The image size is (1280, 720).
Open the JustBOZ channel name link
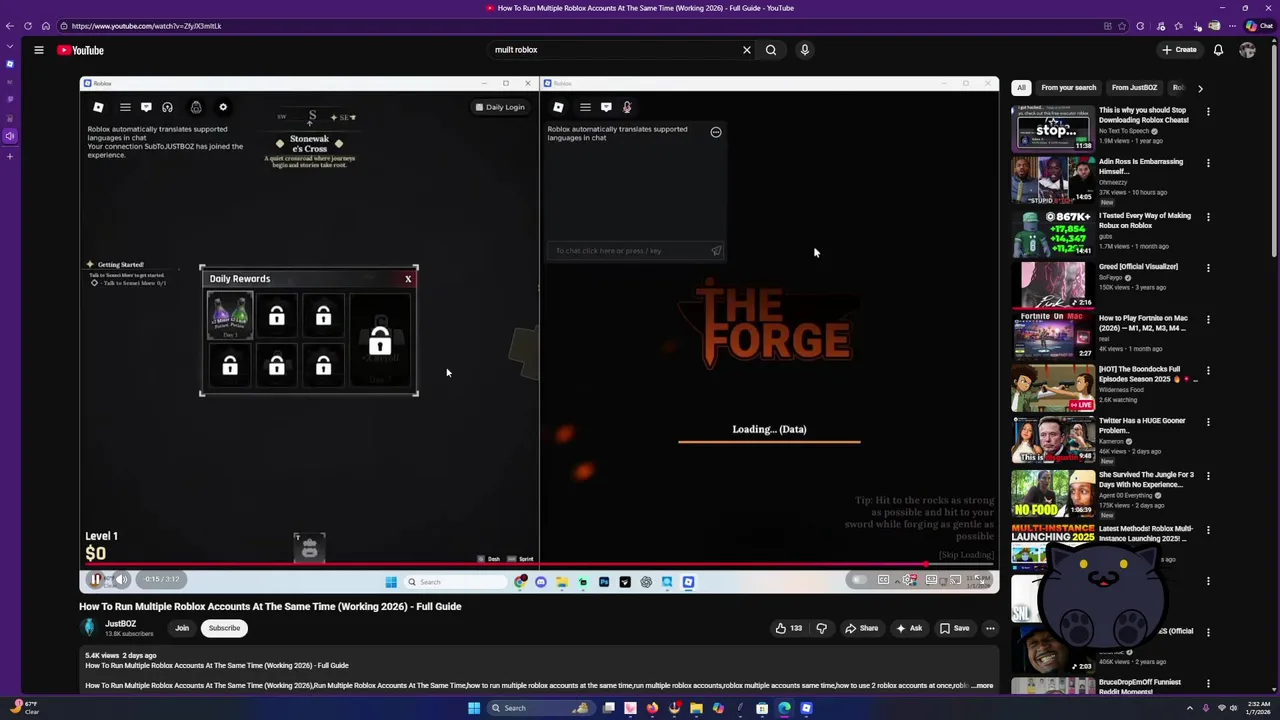click(x=120, y=624)
